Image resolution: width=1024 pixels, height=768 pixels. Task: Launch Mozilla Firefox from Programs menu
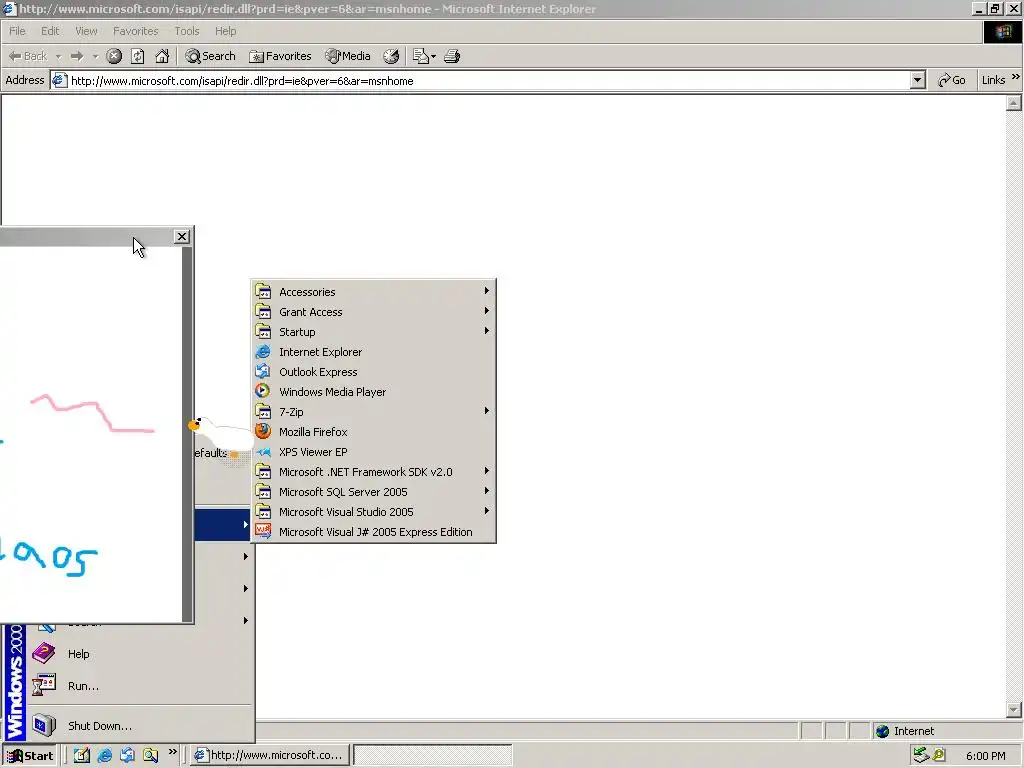pyautogui.click(x=374, y=432)
